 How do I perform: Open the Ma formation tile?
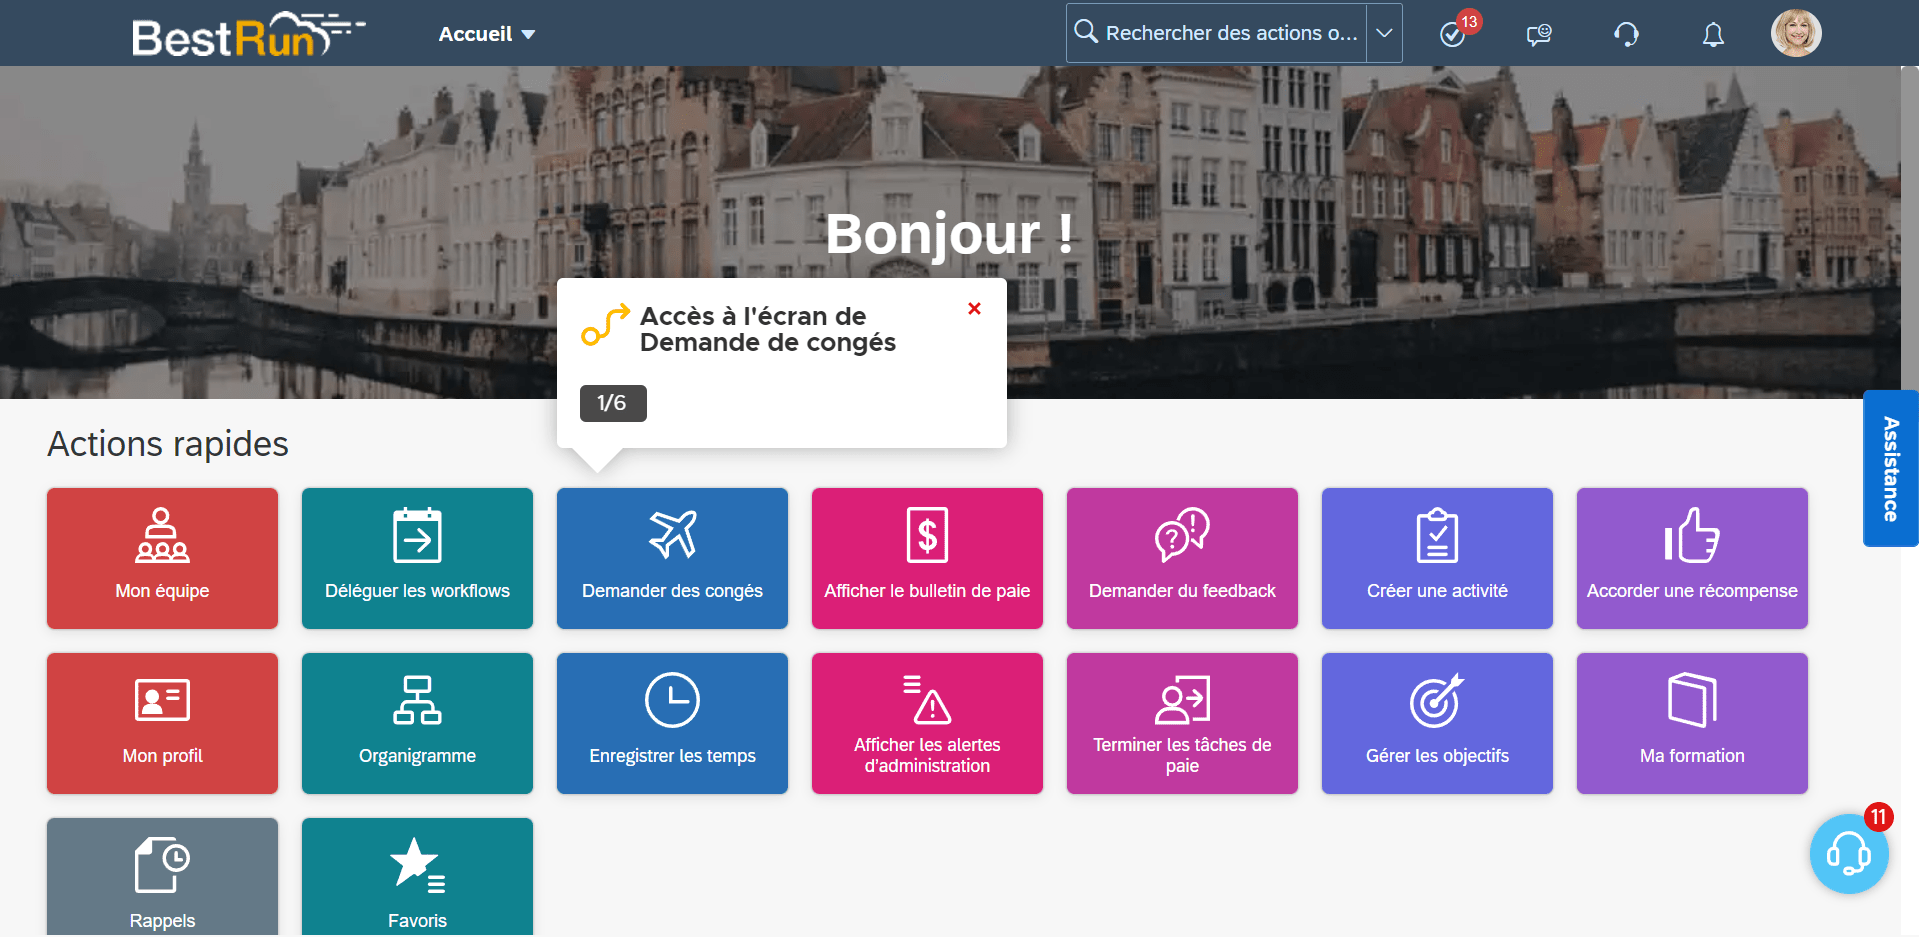[1692, 723]
